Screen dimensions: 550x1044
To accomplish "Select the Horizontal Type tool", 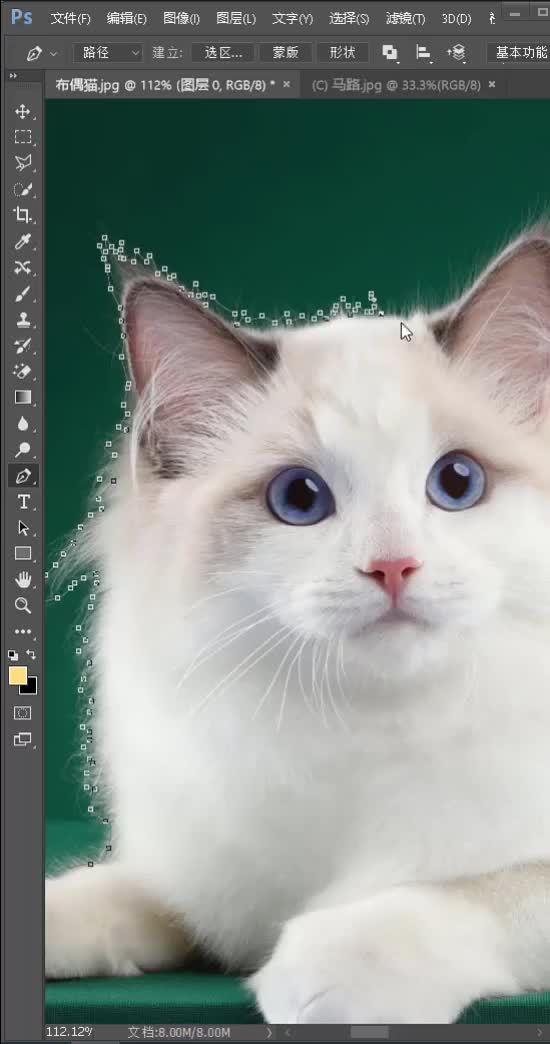I will point(23,501).
